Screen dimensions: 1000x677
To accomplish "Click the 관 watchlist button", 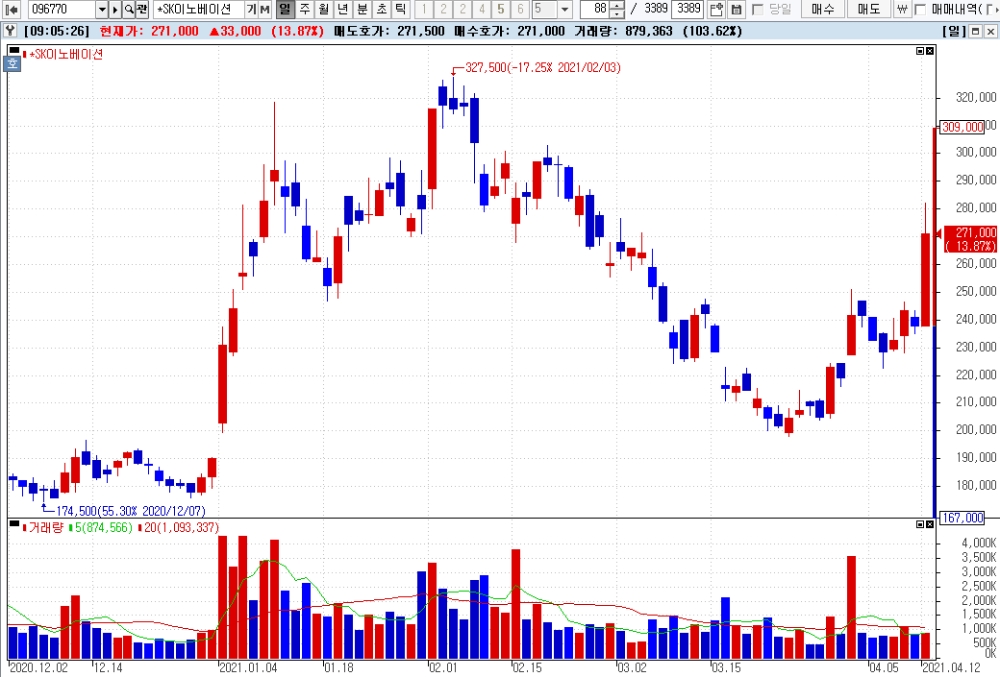I will coord(142,9).
